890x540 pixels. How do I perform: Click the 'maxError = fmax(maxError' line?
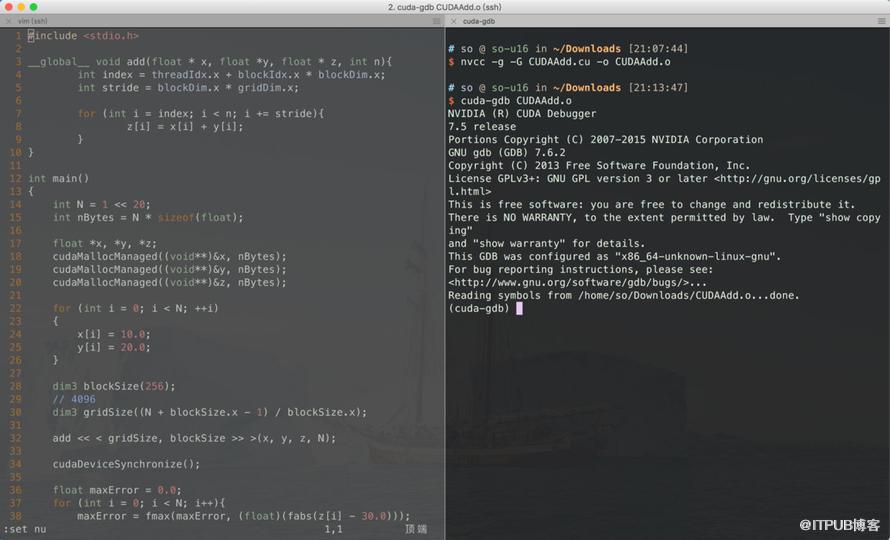[244, 516]
